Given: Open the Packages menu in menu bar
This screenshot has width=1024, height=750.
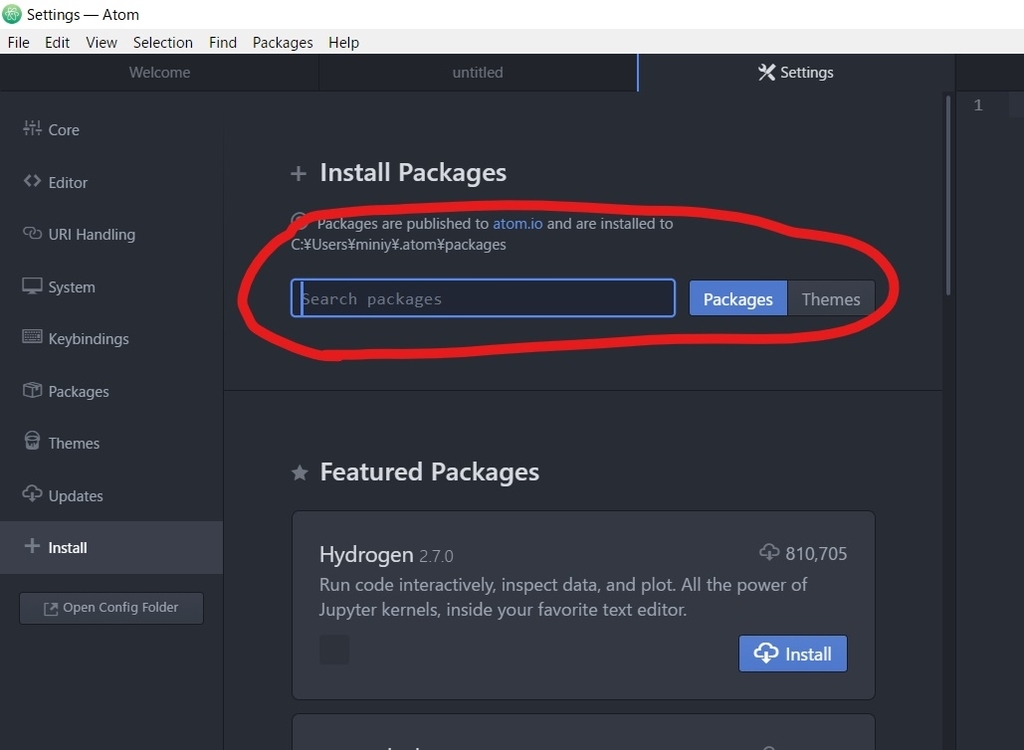Looking at the screenshot, I should click(282, 42).
